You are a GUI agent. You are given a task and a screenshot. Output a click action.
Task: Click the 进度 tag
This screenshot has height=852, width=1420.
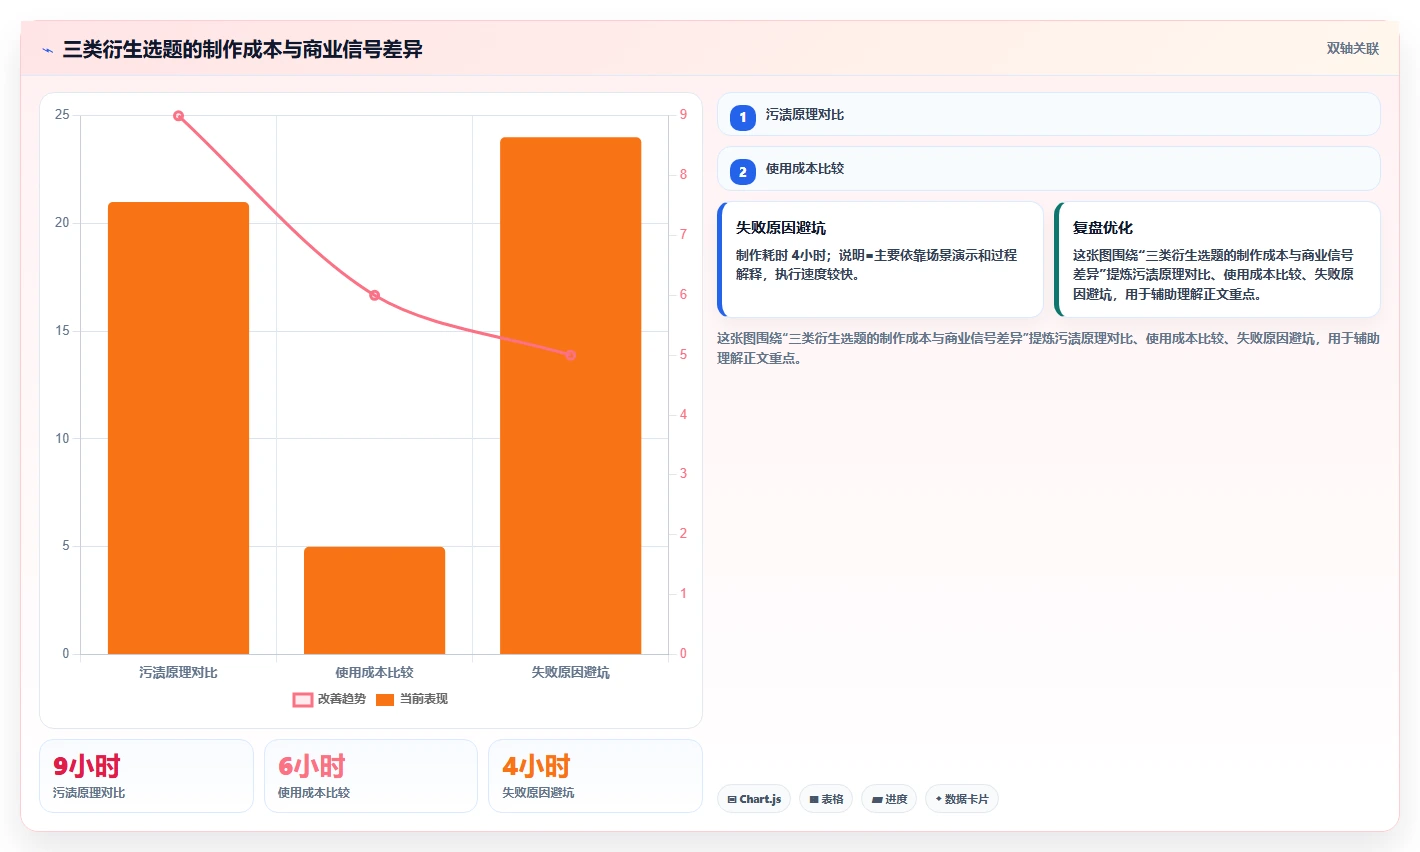pos(889,799)
